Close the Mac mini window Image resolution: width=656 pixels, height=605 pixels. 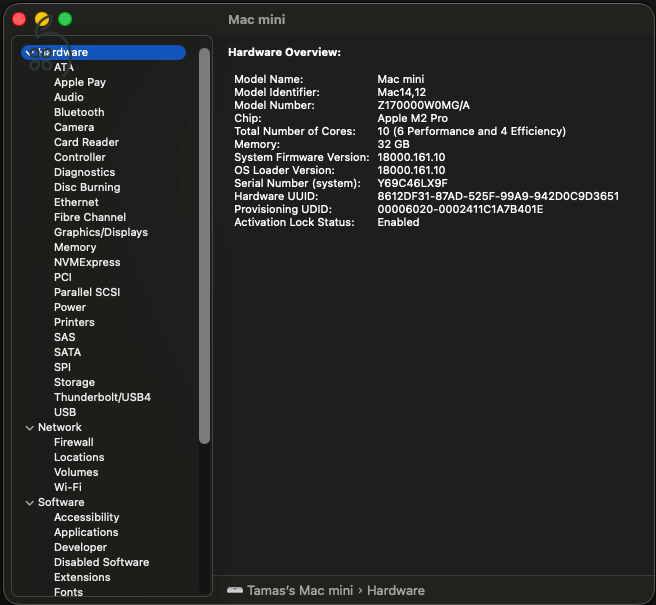click(19, 19)
